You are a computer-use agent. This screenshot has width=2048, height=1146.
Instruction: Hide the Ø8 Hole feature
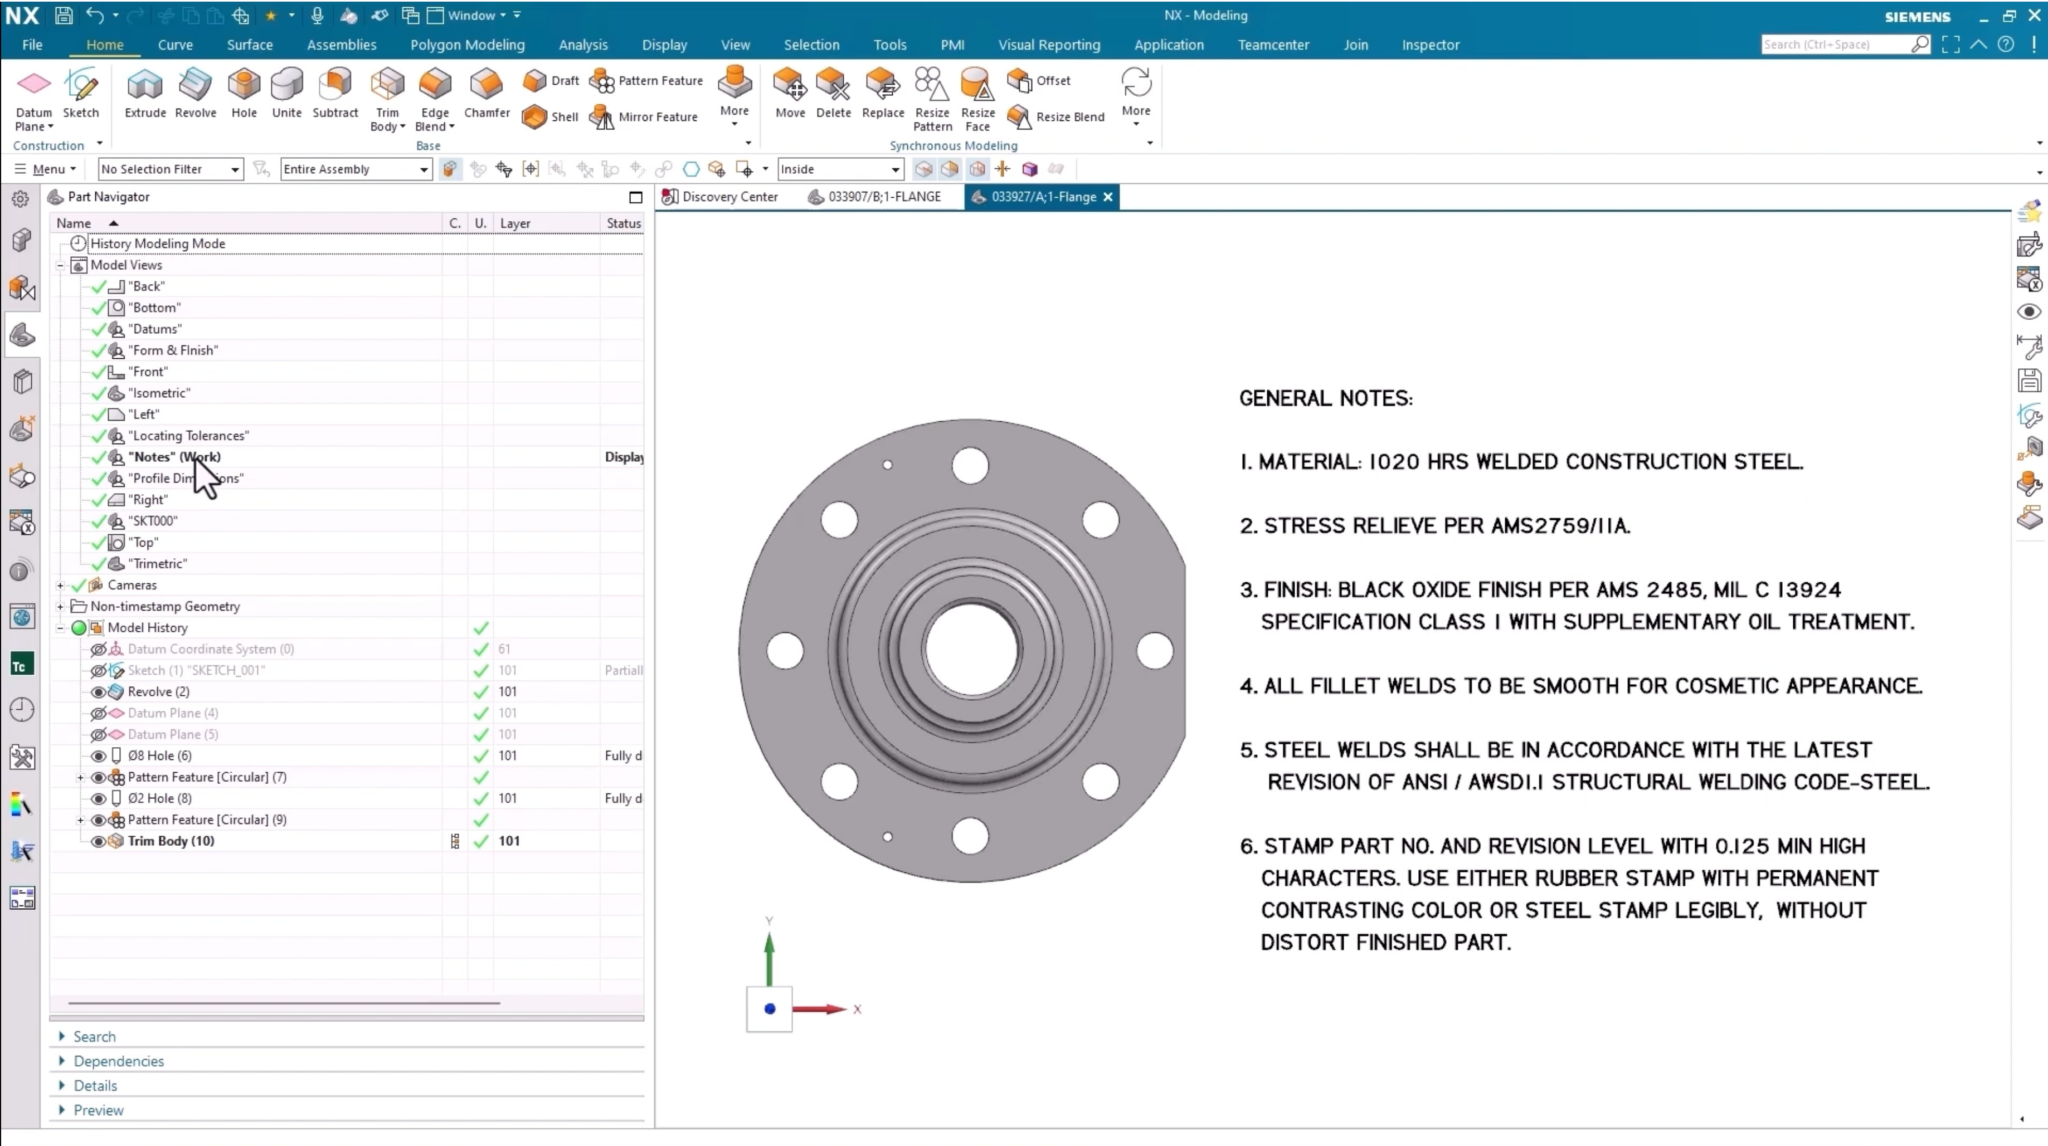(99, 755)
